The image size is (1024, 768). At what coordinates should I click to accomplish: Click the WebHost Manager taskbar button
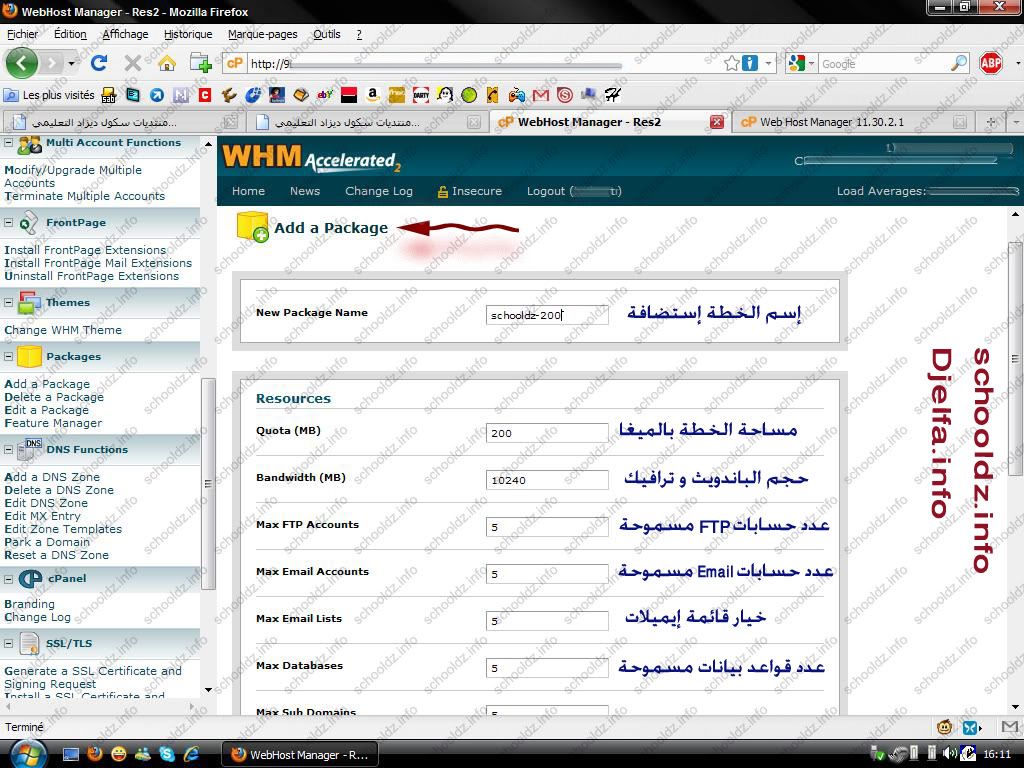click(x=301, y=754)
